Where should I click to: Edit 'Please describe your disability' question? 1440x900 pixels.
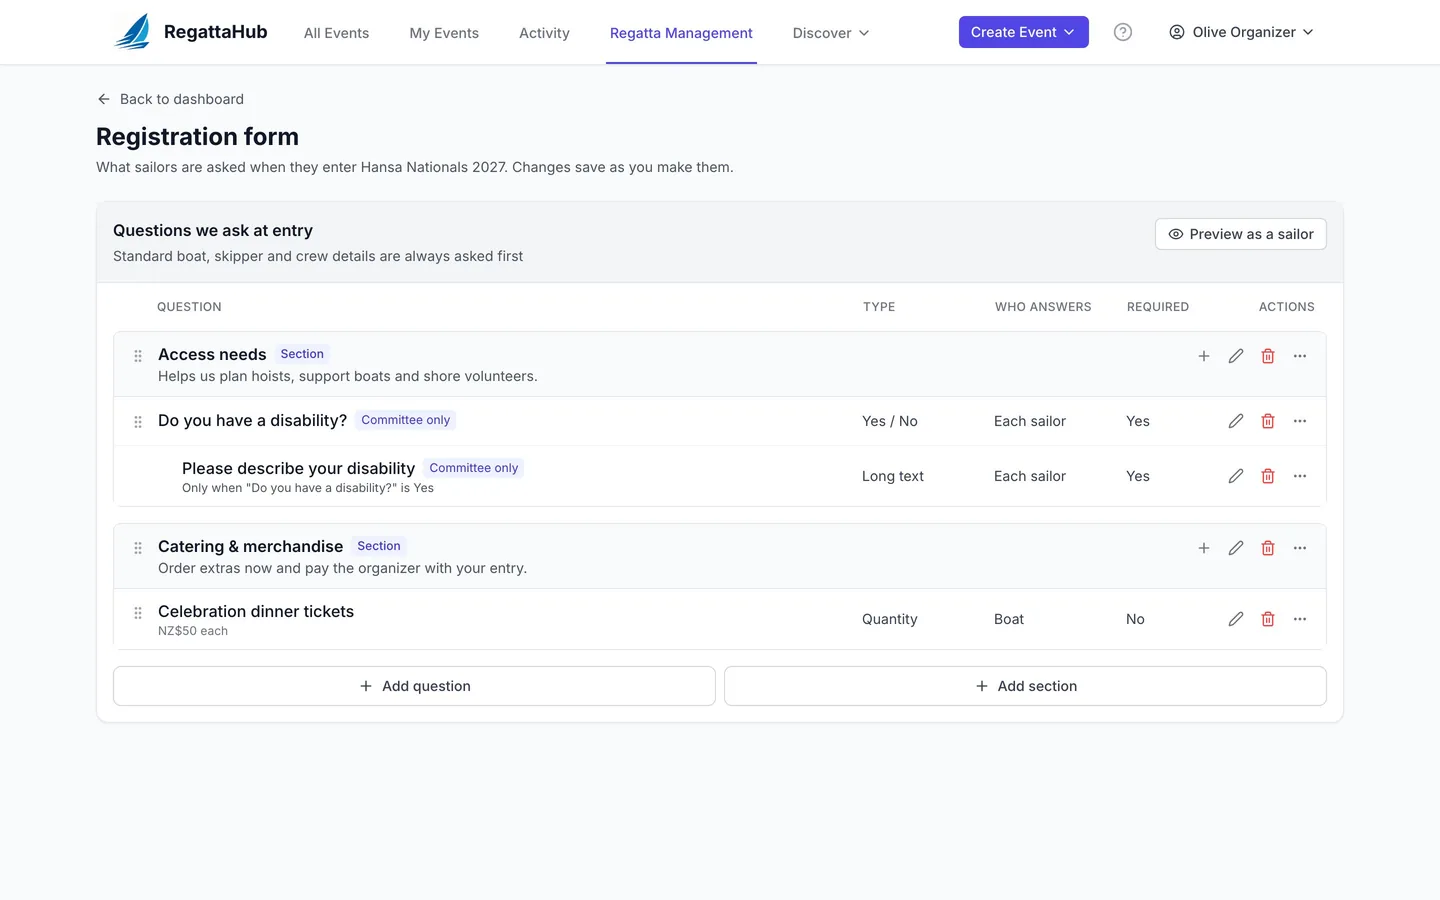[x=1236, y=476]
